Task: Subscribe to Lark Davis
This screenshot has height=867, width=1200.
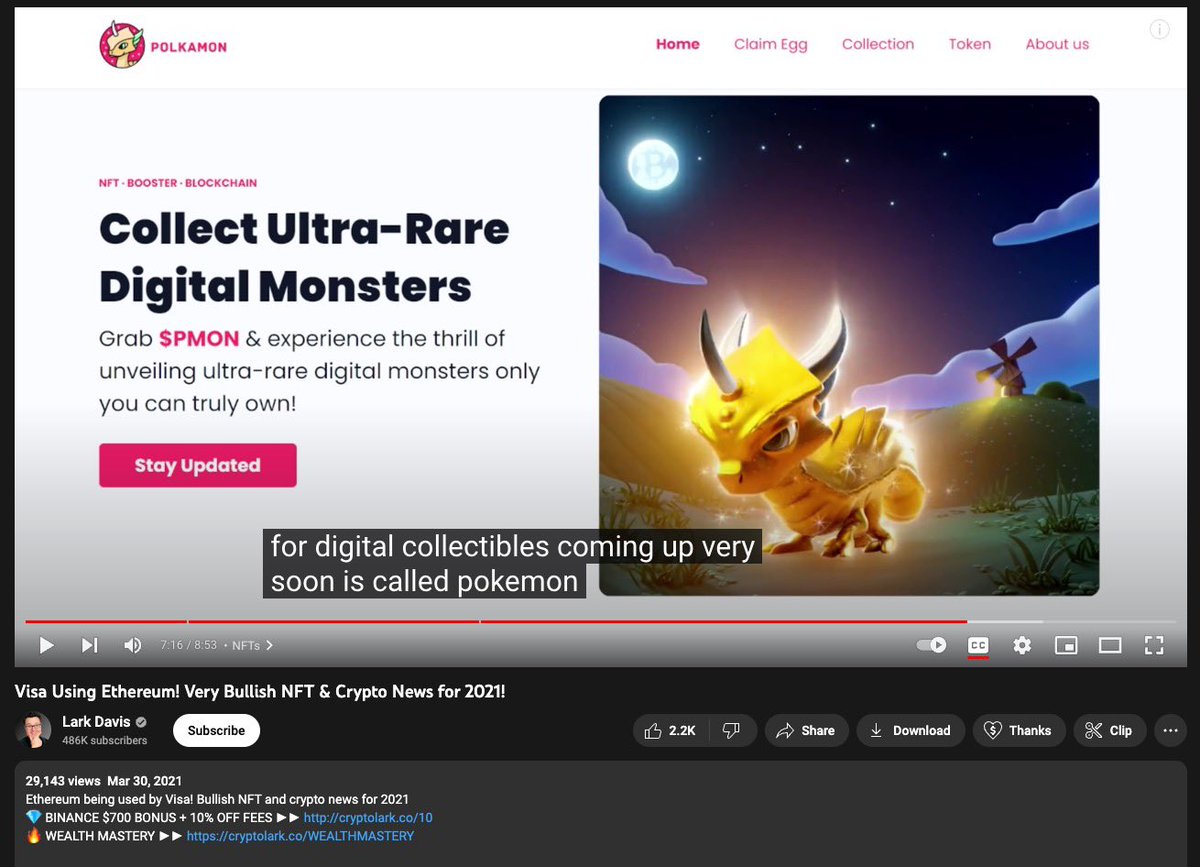Action: pyautogui.click(x=216, y=731)
